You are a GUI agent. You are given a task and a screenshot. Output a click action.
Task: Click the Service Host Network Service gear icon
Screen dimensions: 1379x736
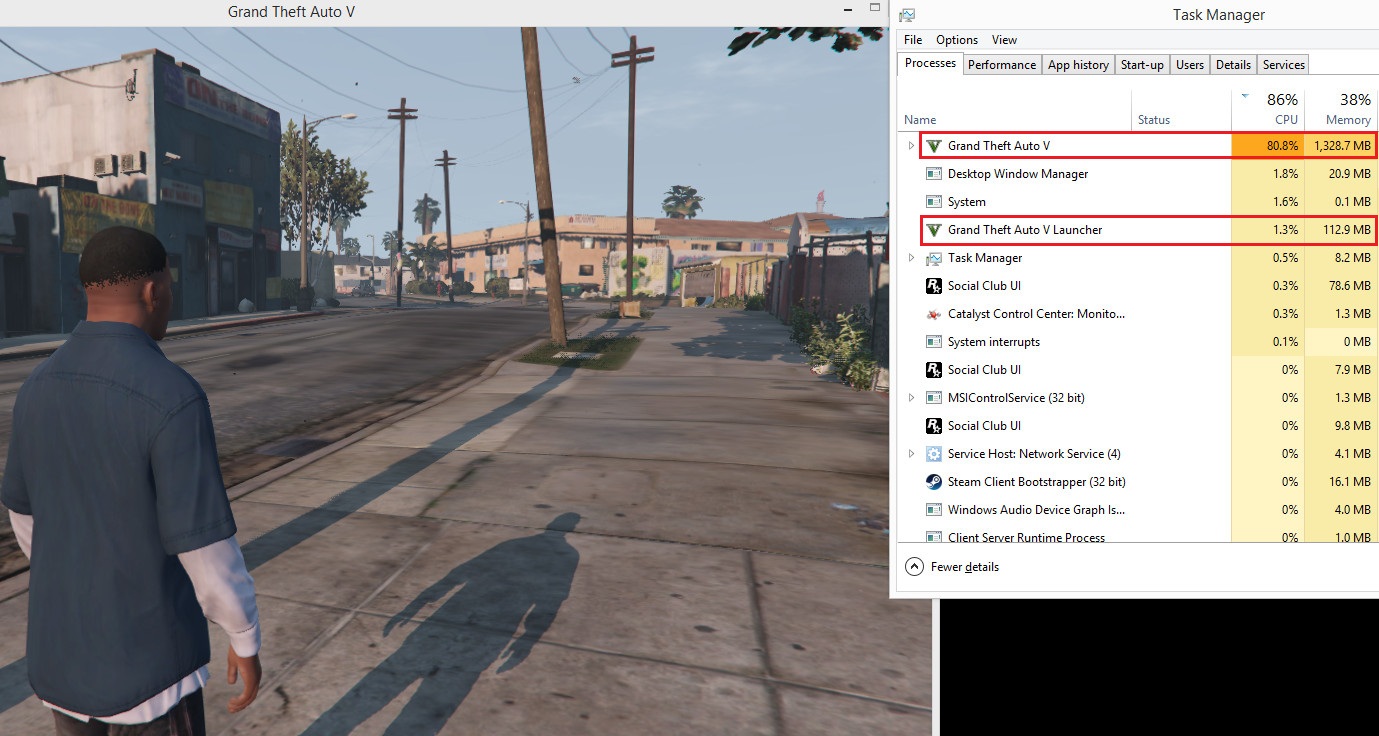point(934,454)
